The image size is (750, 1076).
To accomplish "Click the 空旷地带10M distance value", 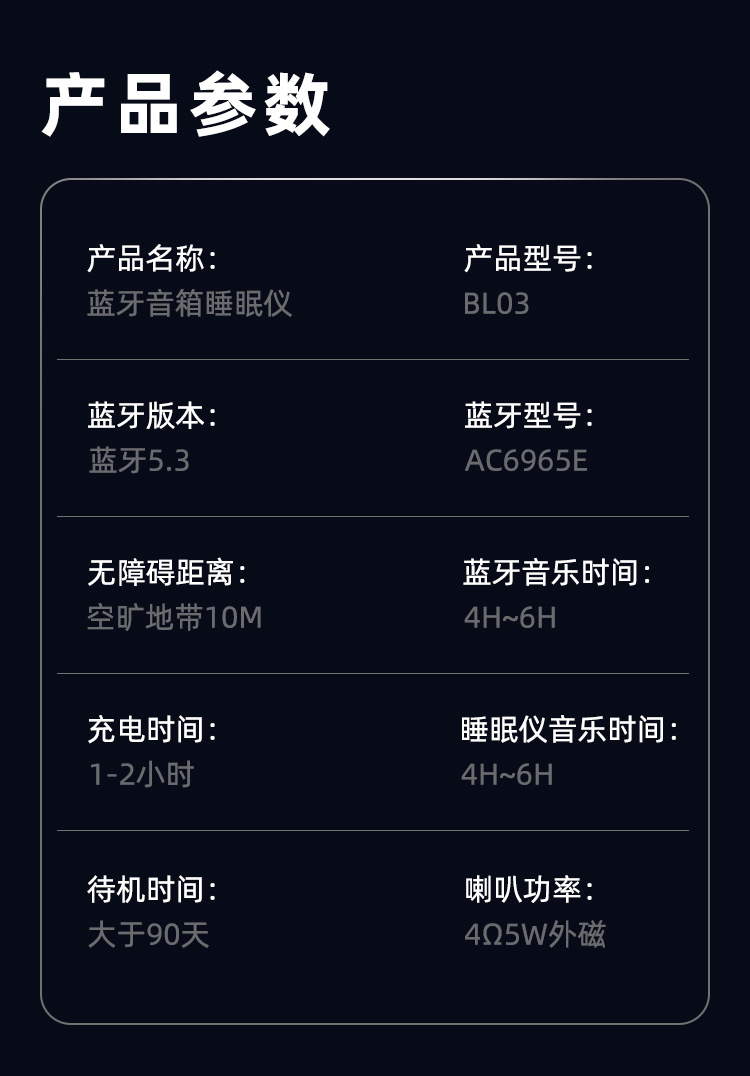I will [175, 617].
